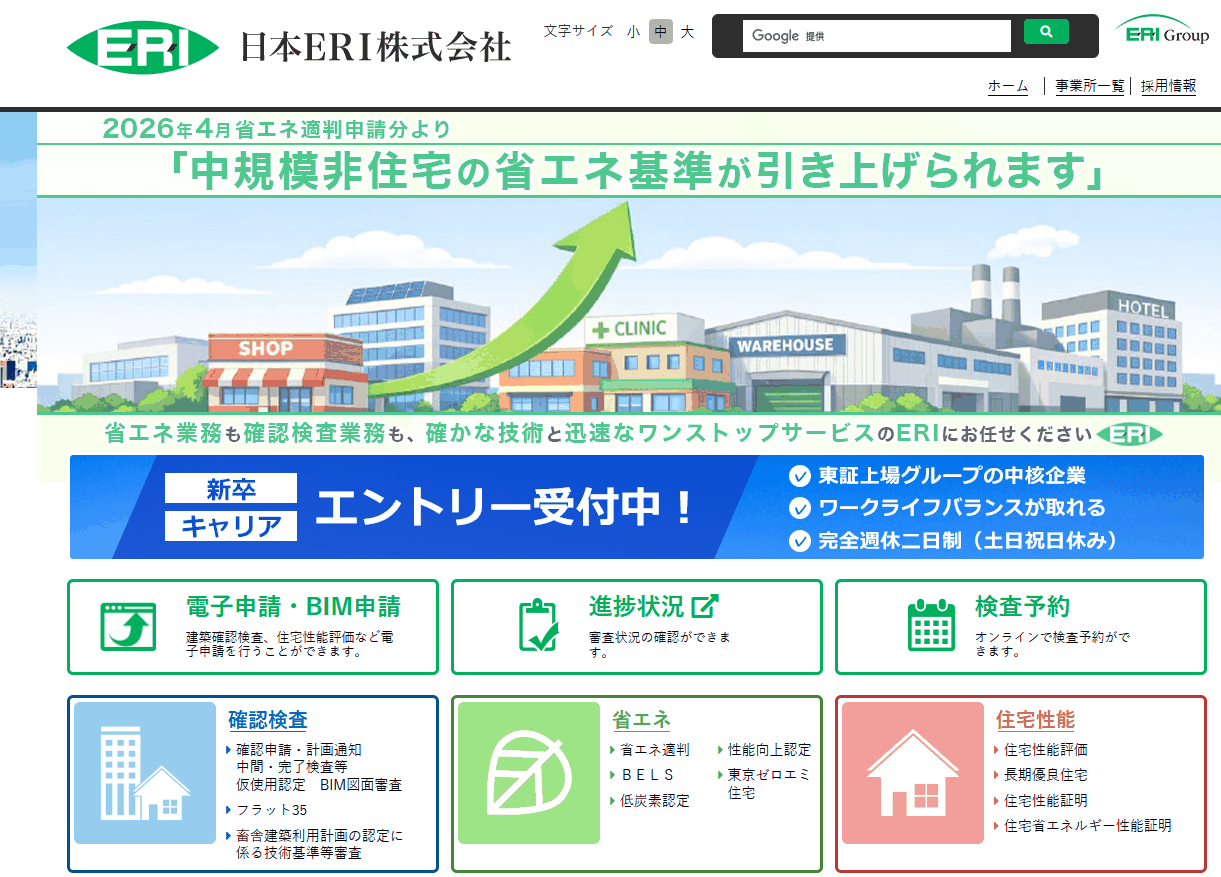Open 確認申請・計画通知 link
The image size is (1221, 877).
point(299,749)
